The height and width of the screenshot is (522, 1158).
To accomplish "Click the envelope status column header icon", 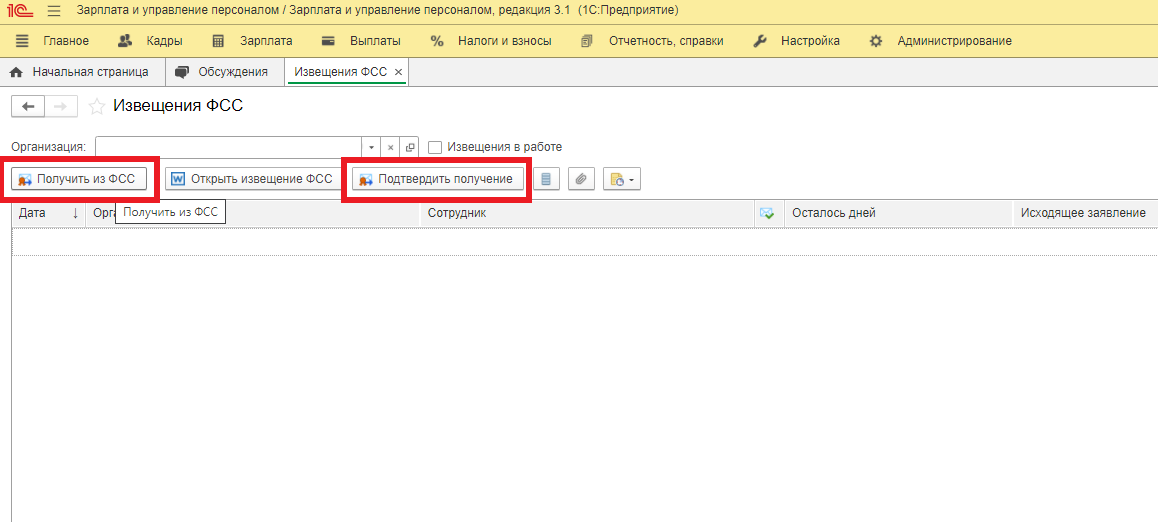I will pyautogui.click(x=768, y=213).
